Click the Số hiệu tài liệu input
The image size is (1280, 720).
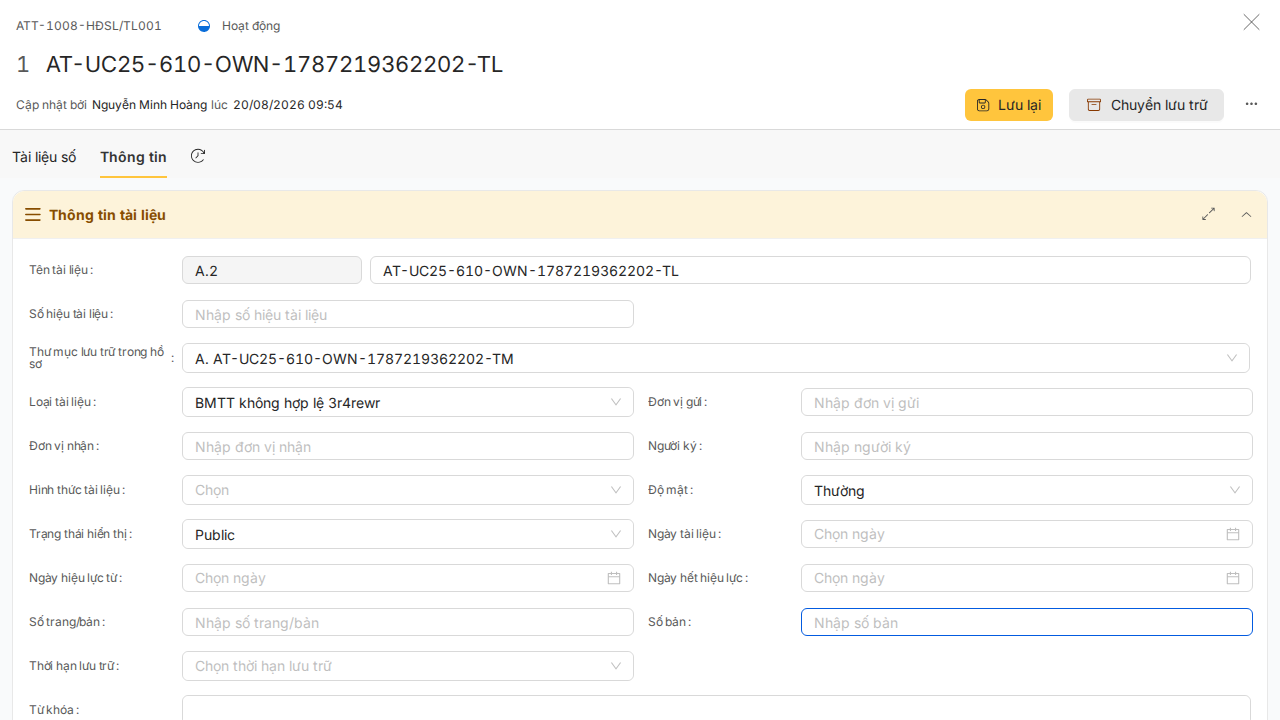click(x=408, y=314)
